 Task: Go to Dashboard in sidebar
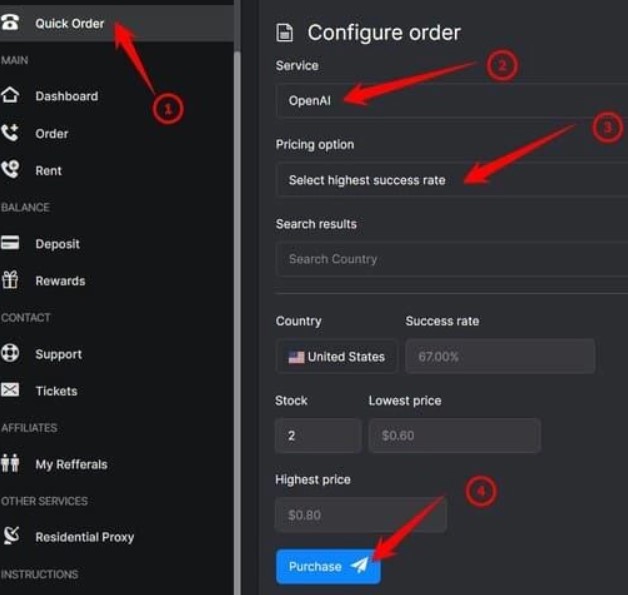click(x=66, y=96)
